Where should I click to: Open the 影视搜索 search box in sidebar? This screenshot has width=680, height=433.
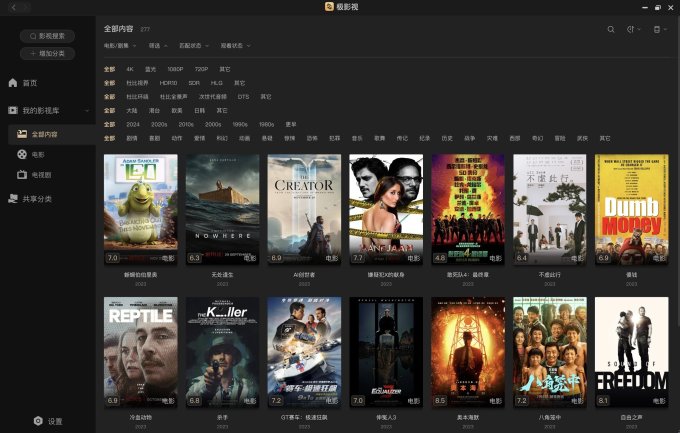(x=47, y=36)
